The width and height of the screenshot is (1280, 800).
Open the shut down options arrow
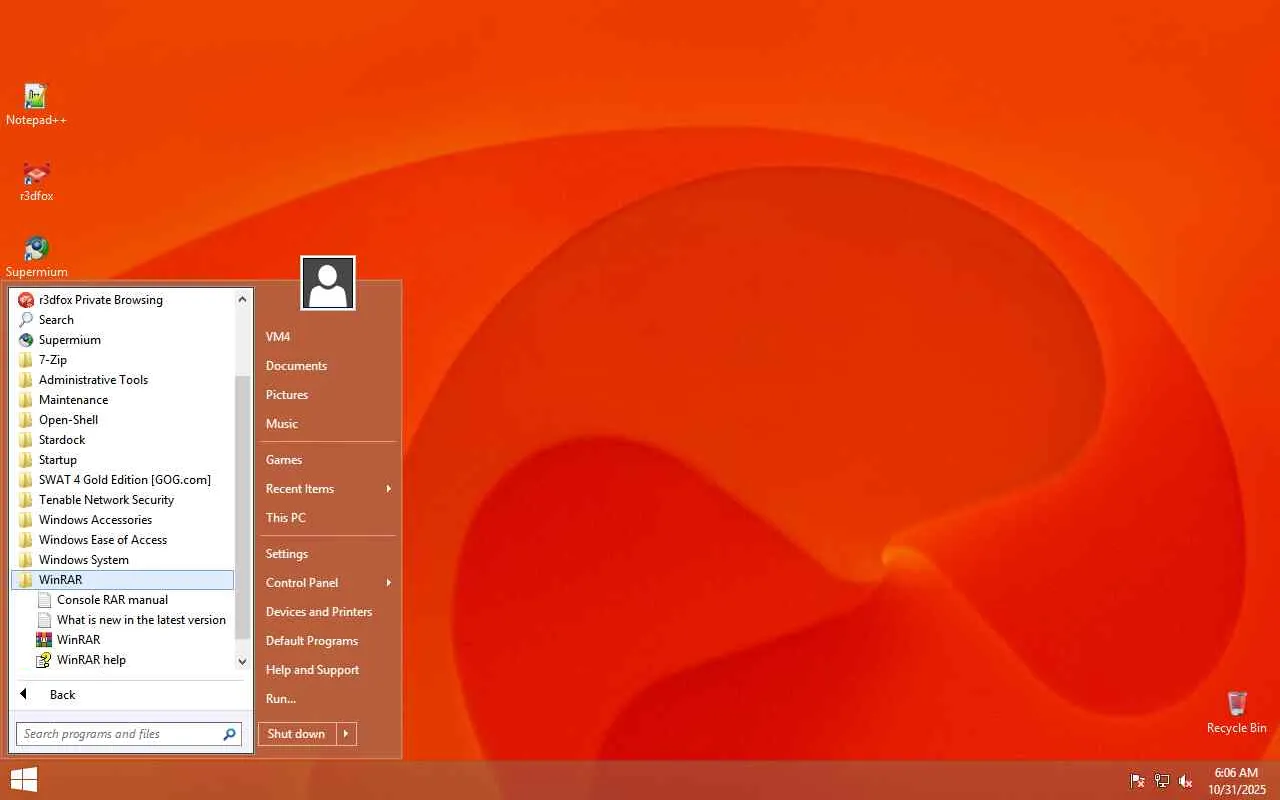coord(346,734)
